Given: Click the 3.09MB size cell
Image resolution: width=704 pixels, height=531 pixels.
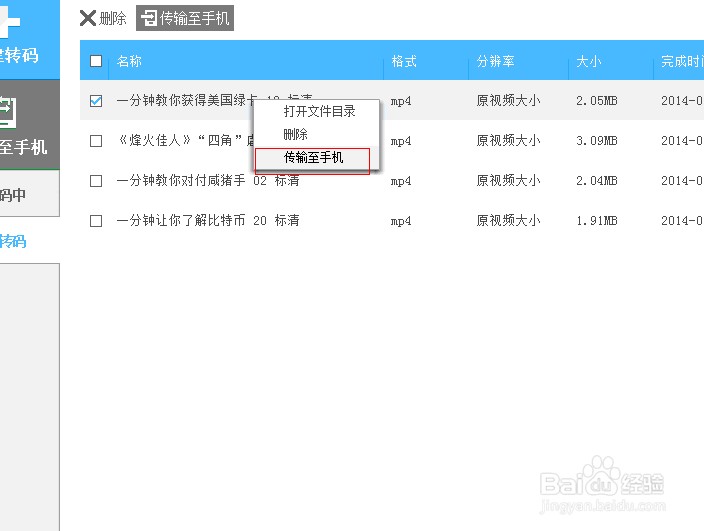Looking at the screenshot, I should pyautogui.click(x=597, y=141).
